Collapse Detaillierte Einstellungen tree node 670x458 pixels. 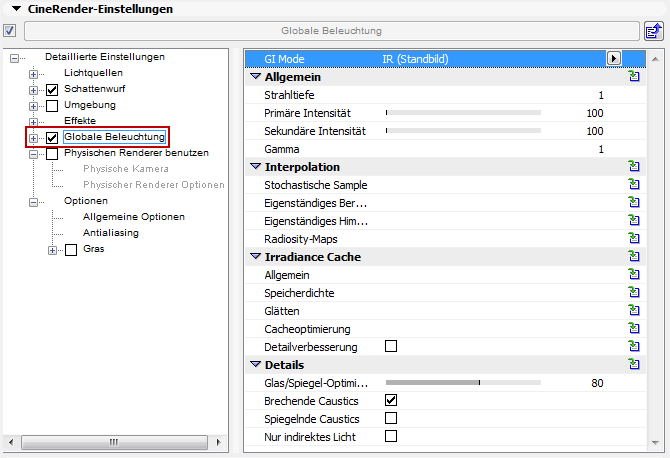[x=15, y=58]
